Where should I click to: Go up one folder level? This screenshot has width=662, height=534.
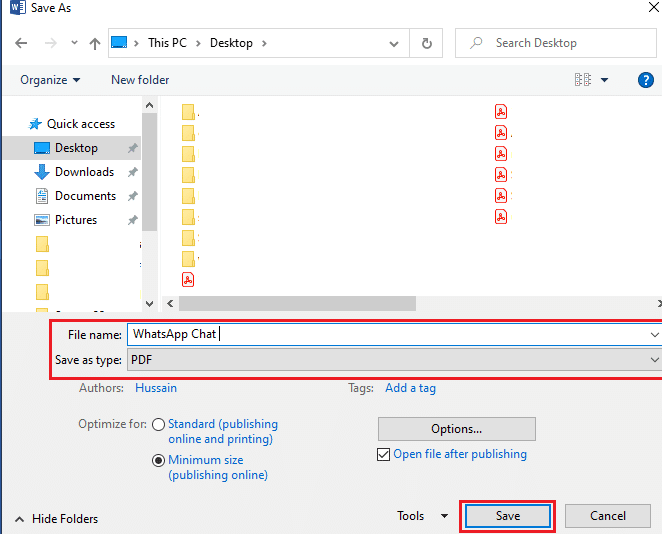[94, 44]
